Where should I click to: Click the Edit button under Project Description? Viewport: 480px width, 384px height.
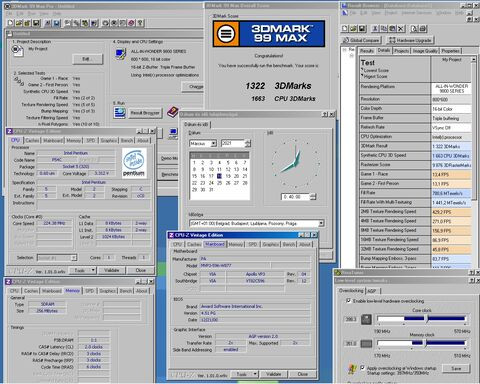point(88,59)
